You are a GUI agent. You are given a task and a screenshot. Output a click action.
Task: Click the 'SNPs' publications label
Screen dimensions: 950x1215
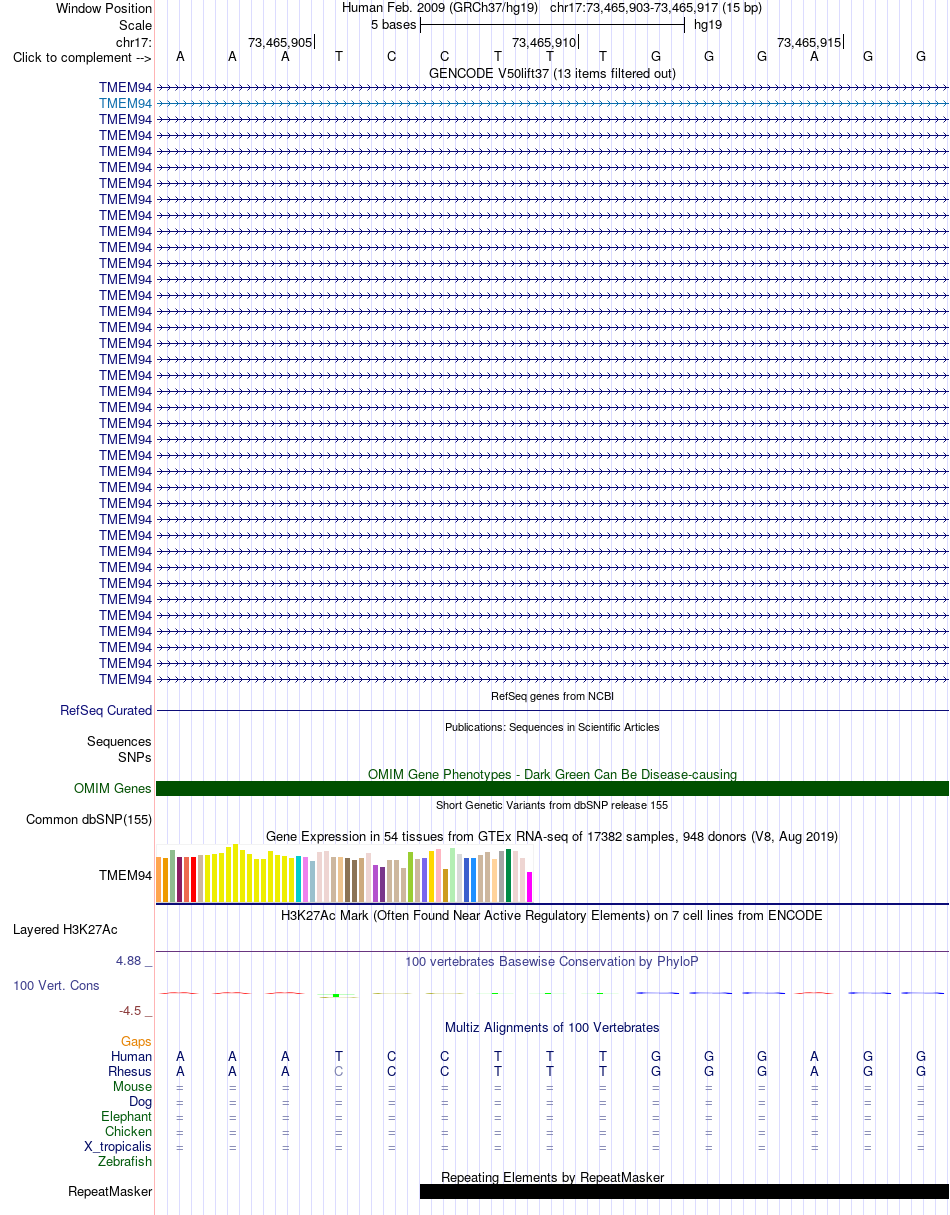point(135,757)
